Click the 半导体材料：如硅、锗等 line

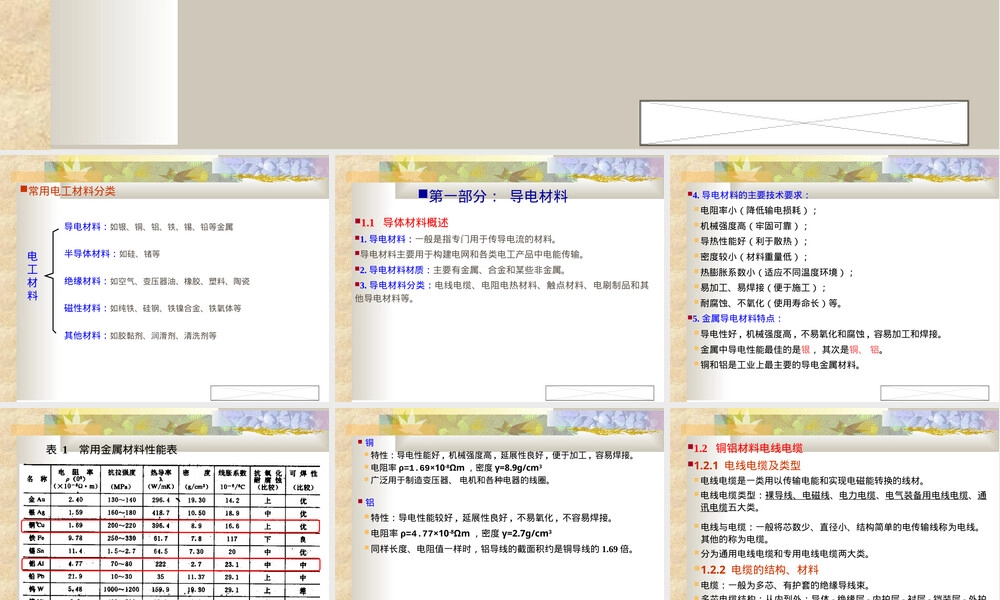tap(112, 254)
